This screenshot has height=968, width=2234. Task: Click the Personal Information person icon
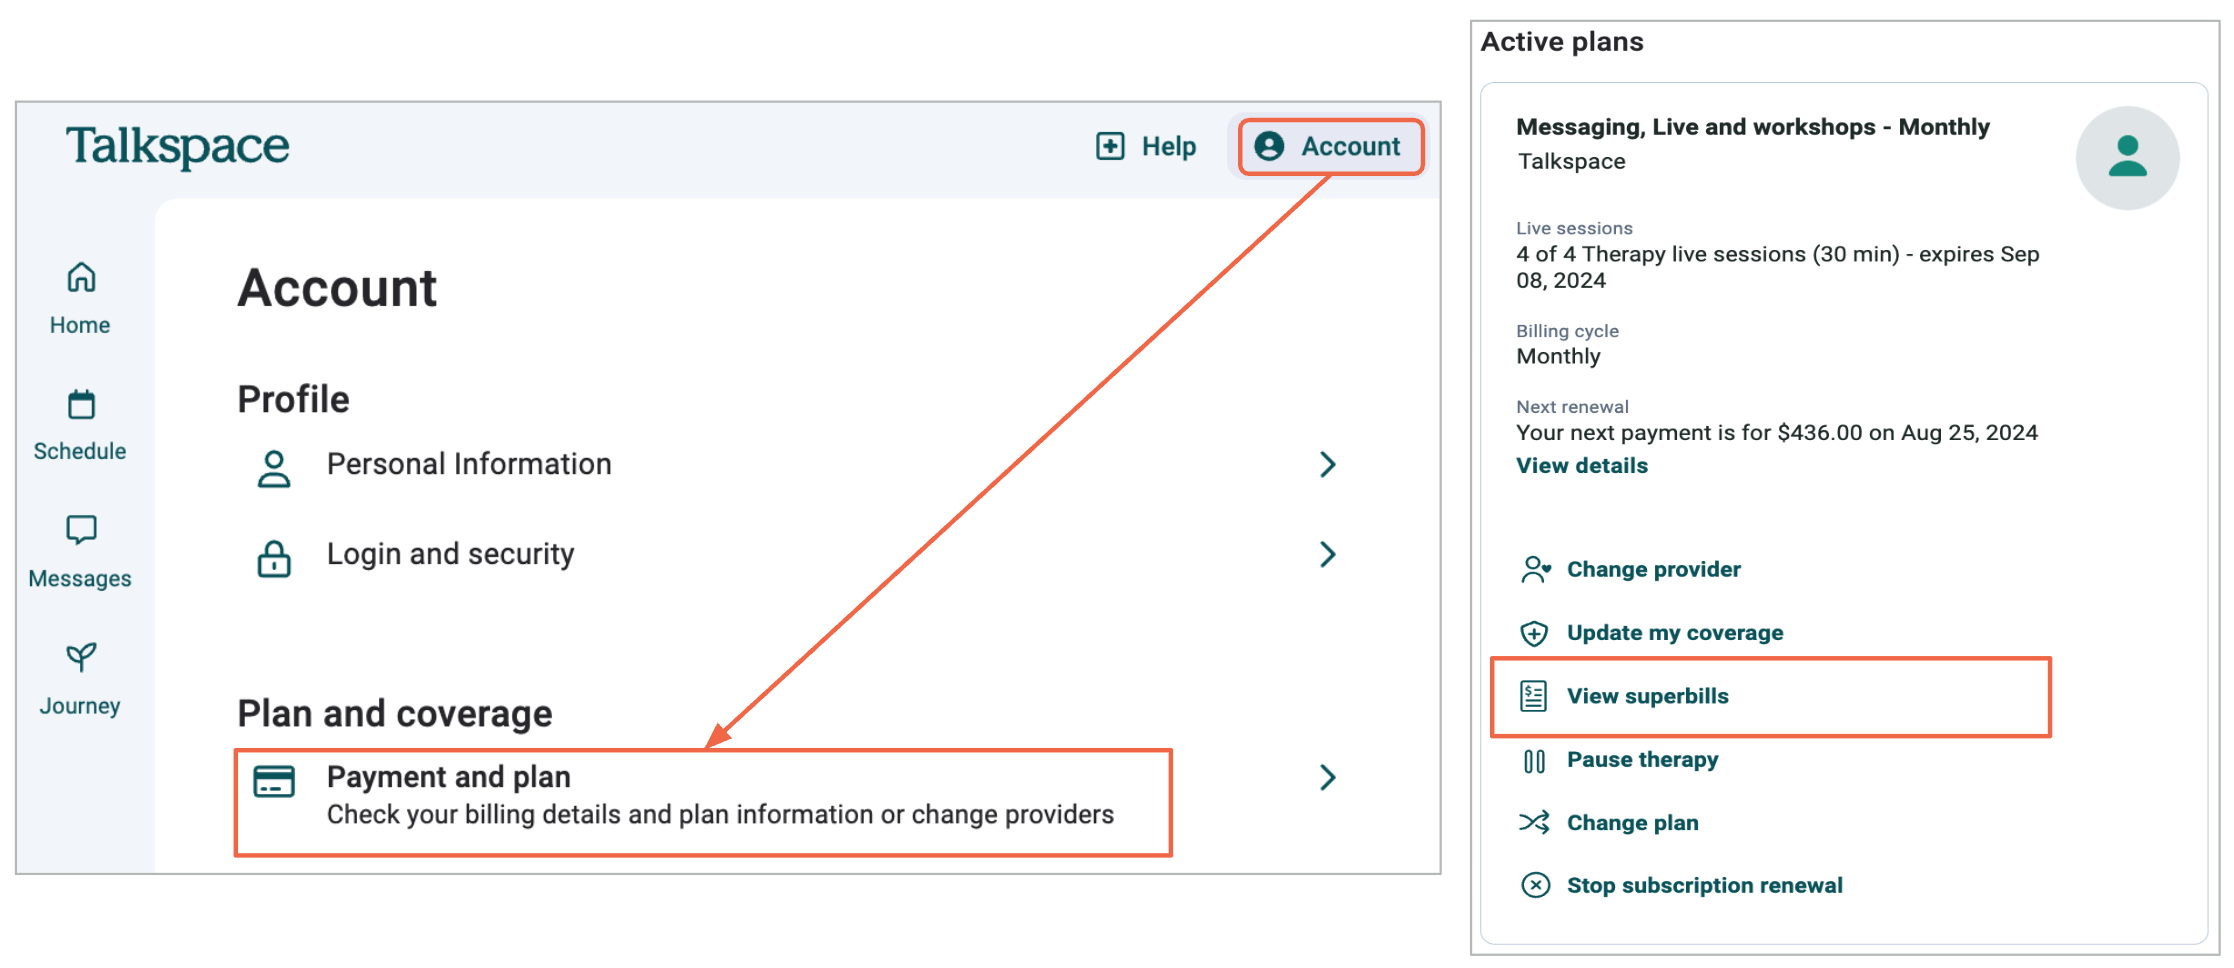click(x=274, y=468)
